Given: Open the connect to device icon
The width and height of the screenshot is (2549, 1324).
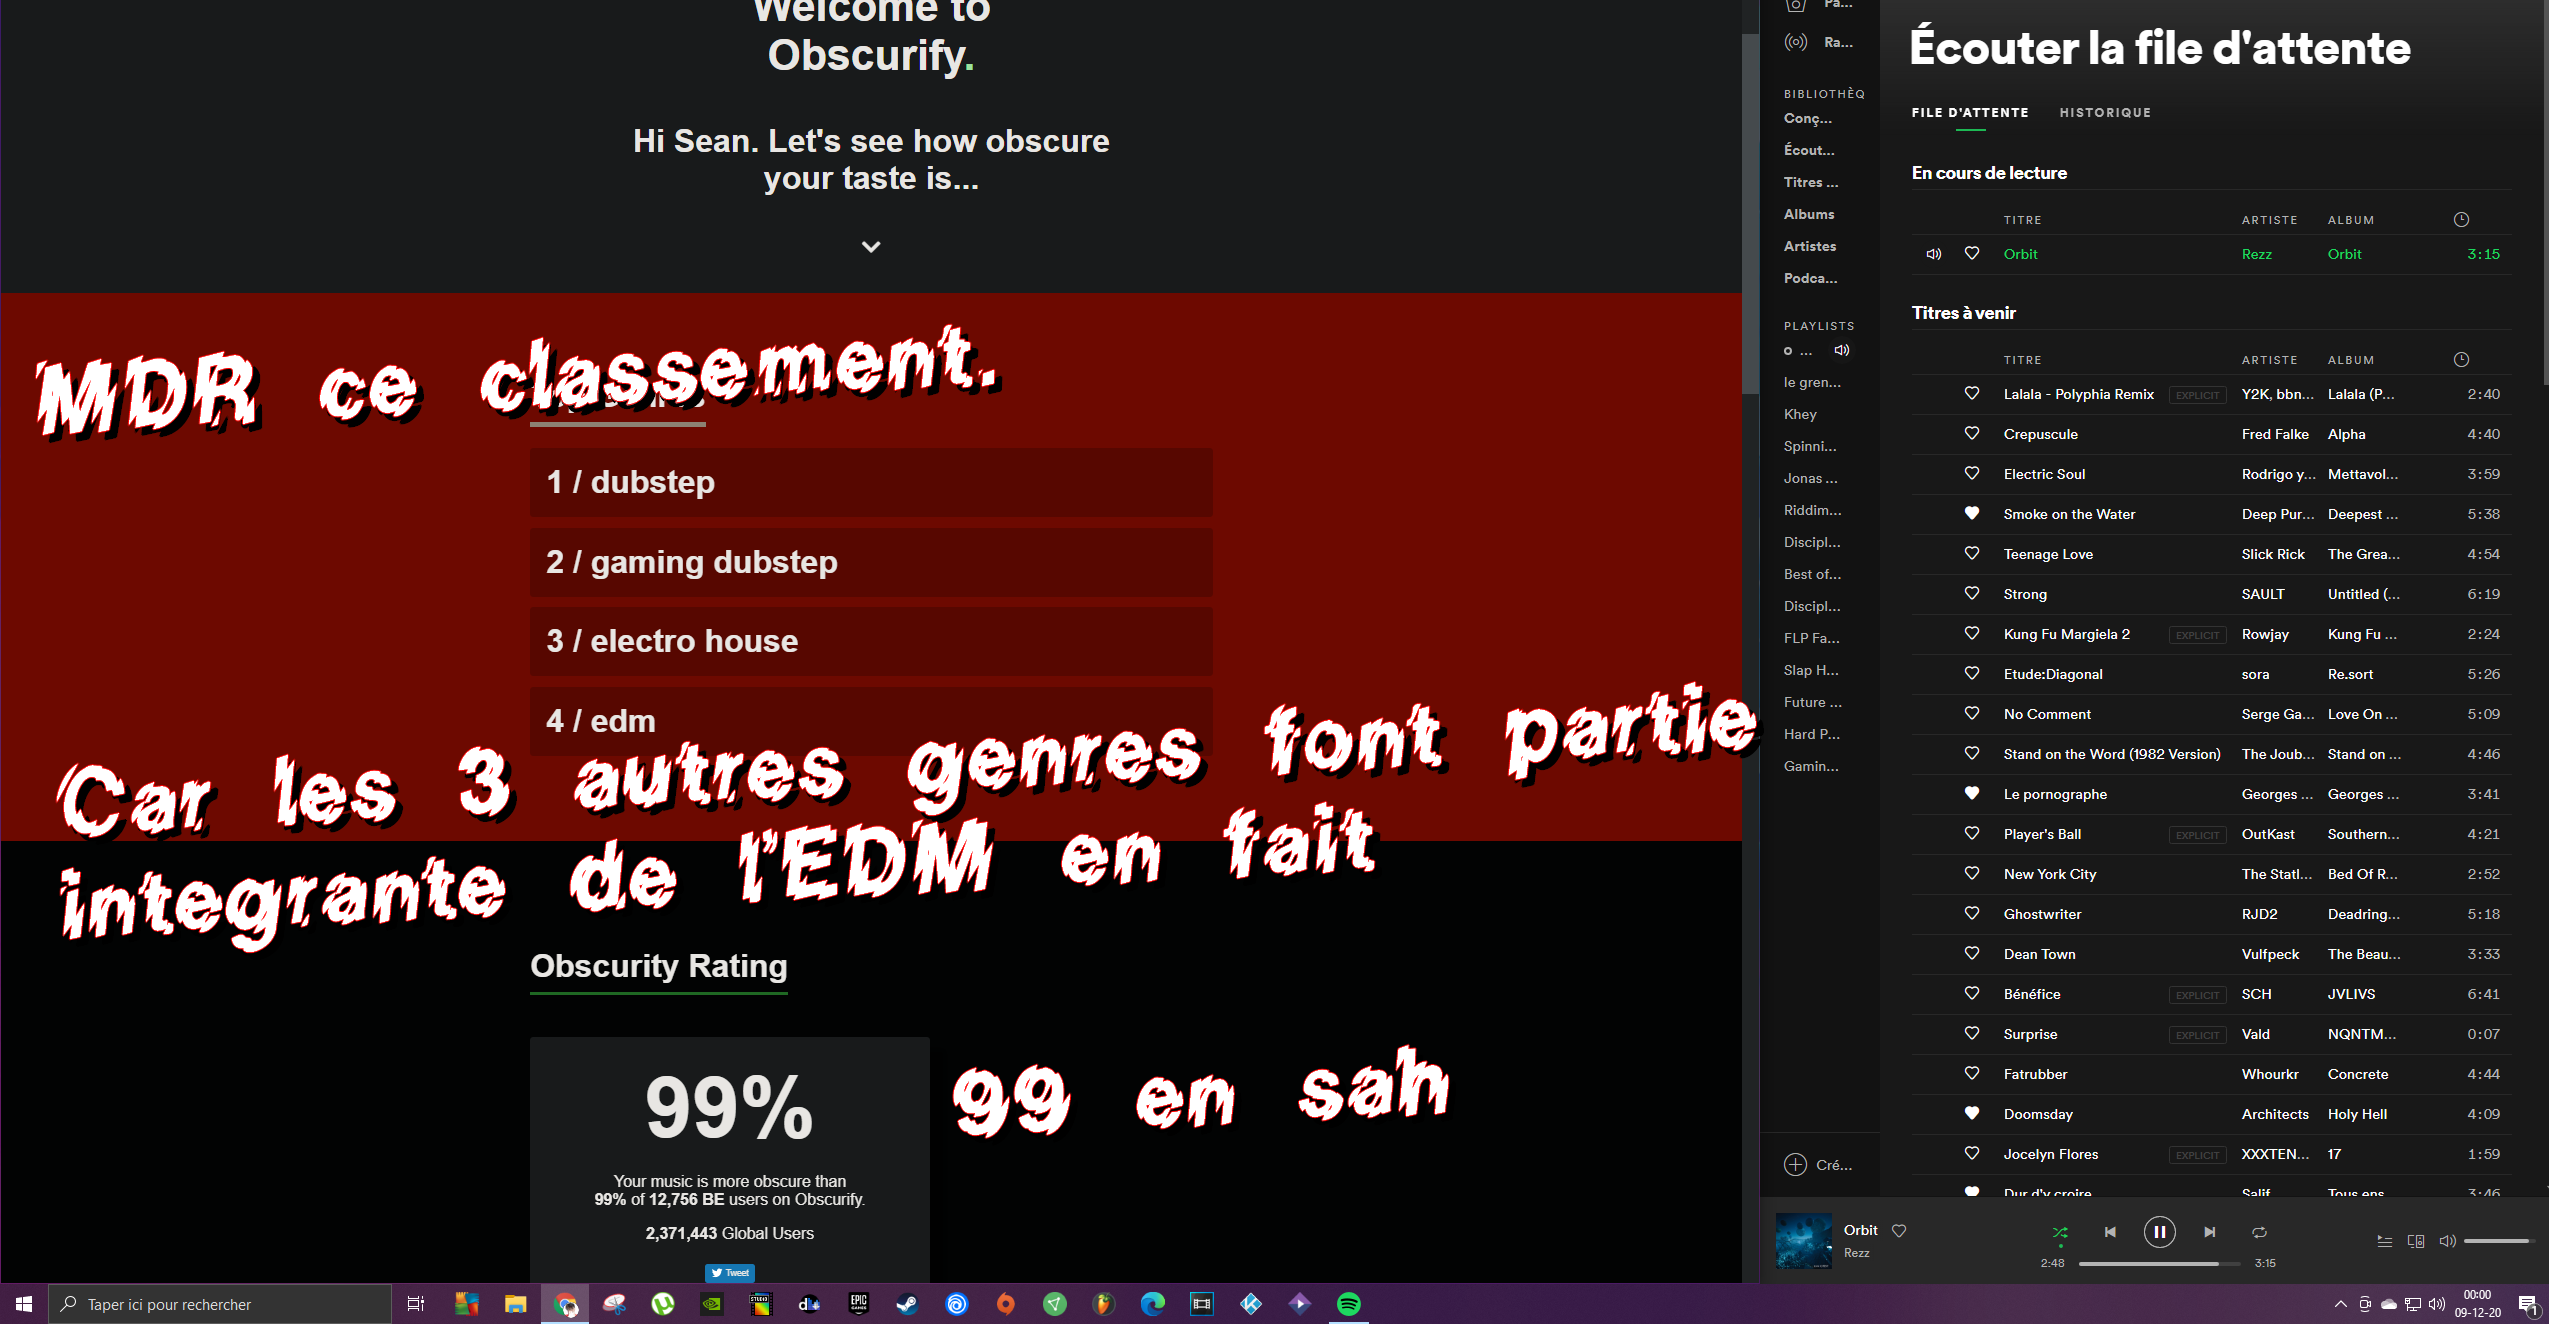Looking at the screenshot, I should [x=2416, y=1241].
